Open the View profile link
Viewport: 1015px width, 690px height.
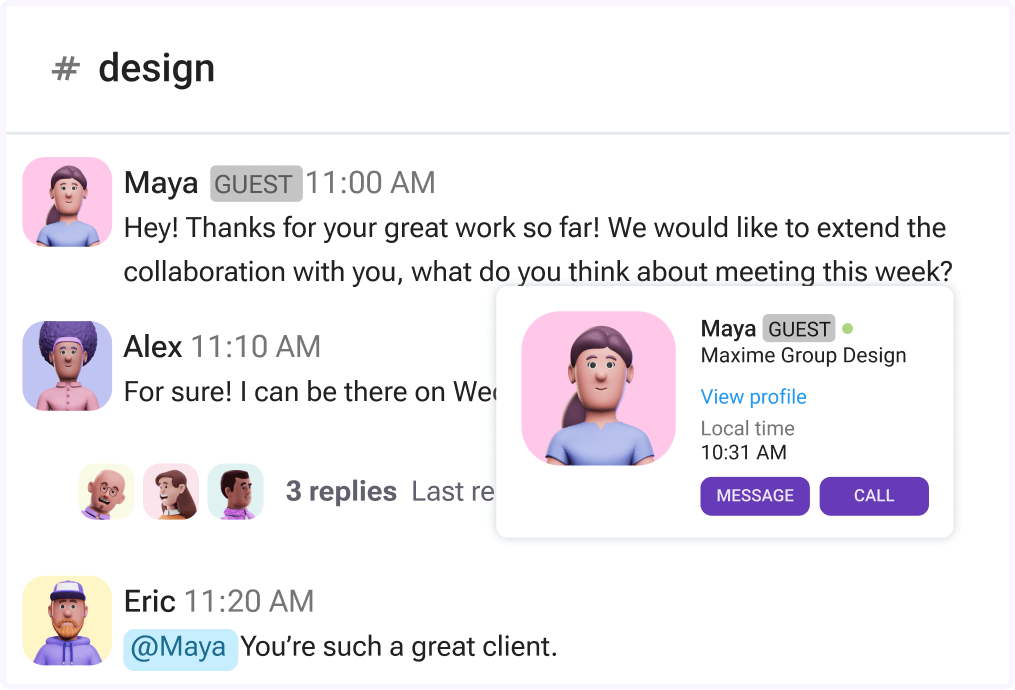pyautogui.click(x=753, y=397)
